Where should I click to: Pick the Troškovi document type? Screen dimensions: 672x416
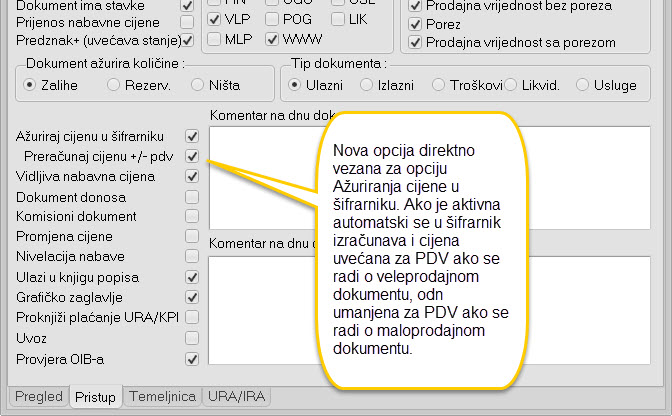(x=440, y=85)
